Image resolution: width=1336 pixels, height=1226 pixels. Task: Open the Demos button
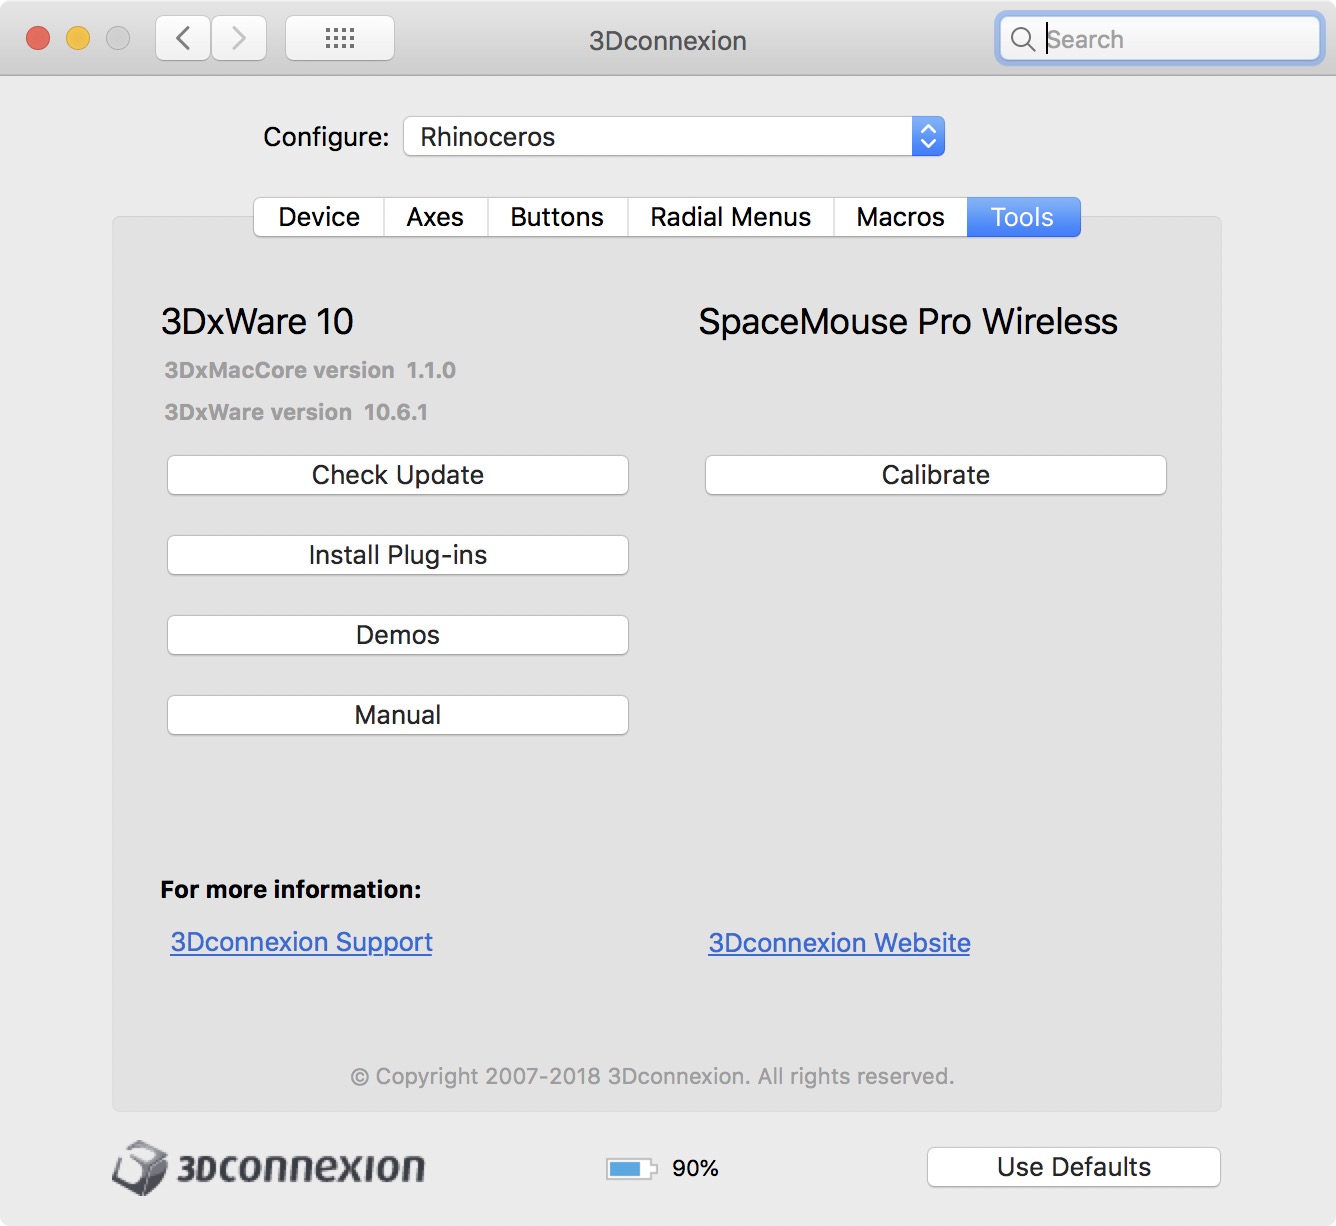point(398,635)
